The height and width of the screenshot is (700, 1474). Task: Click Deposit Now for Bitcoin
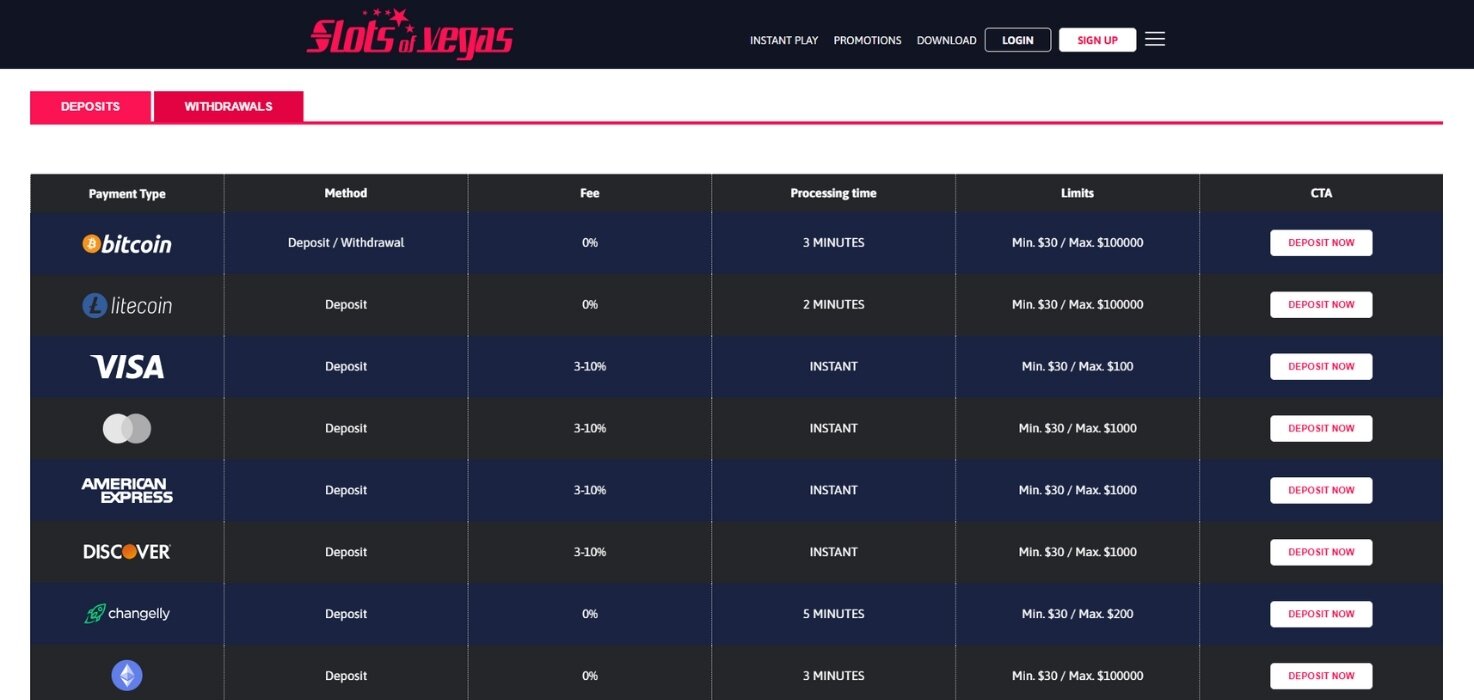[x=1321, y=243]
